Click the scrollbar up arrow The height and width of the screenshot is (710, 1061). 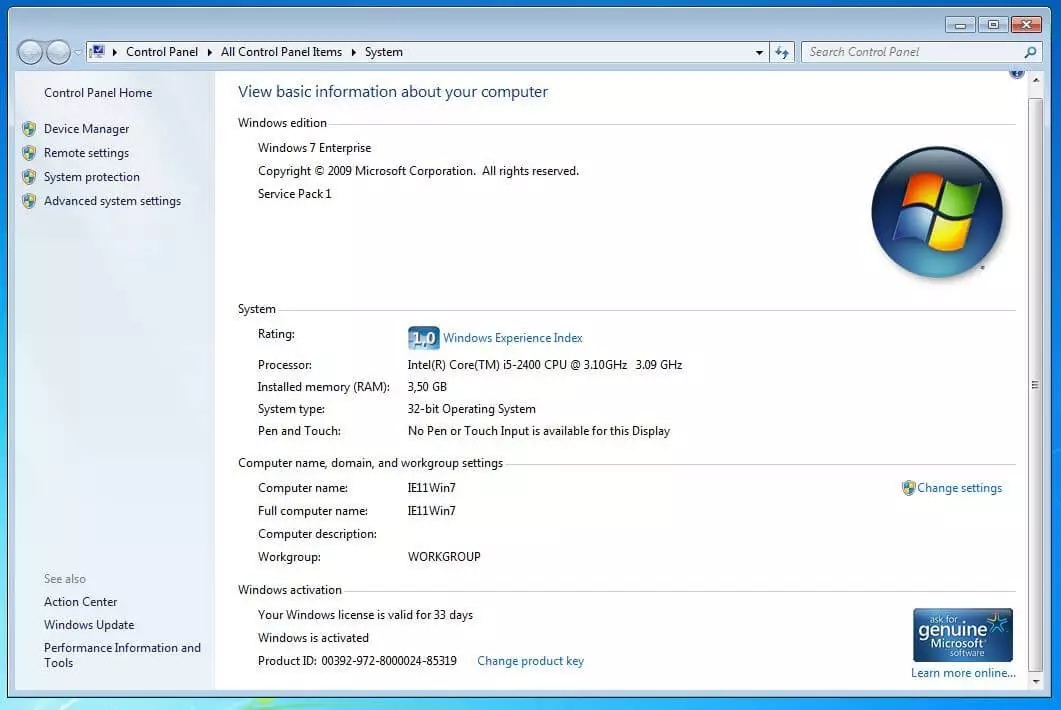coord(1036,81)
